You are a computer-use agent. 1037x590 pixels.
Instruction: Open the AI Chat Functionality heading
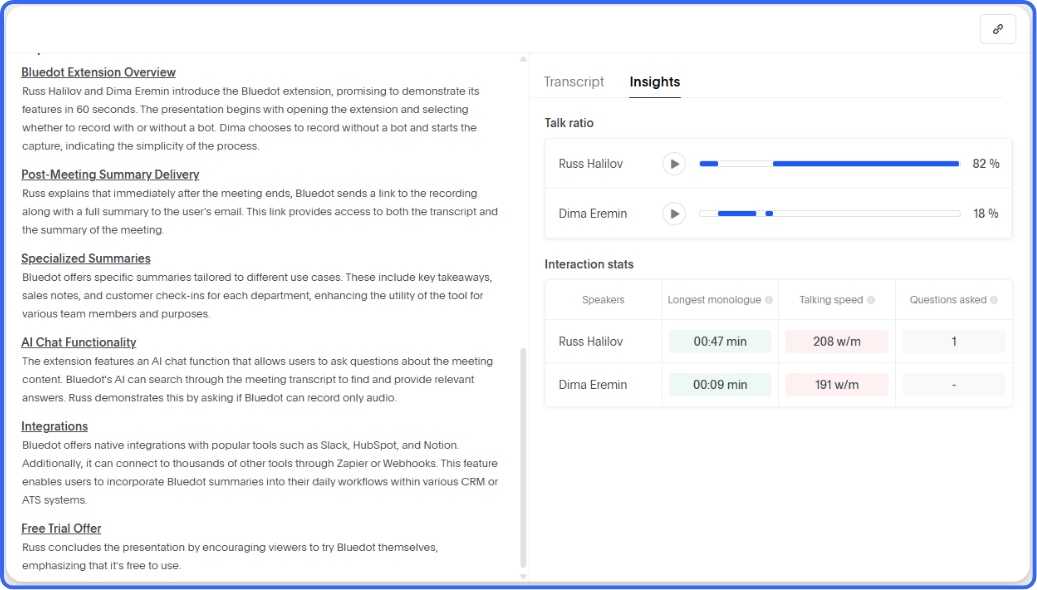click(79, 343)
